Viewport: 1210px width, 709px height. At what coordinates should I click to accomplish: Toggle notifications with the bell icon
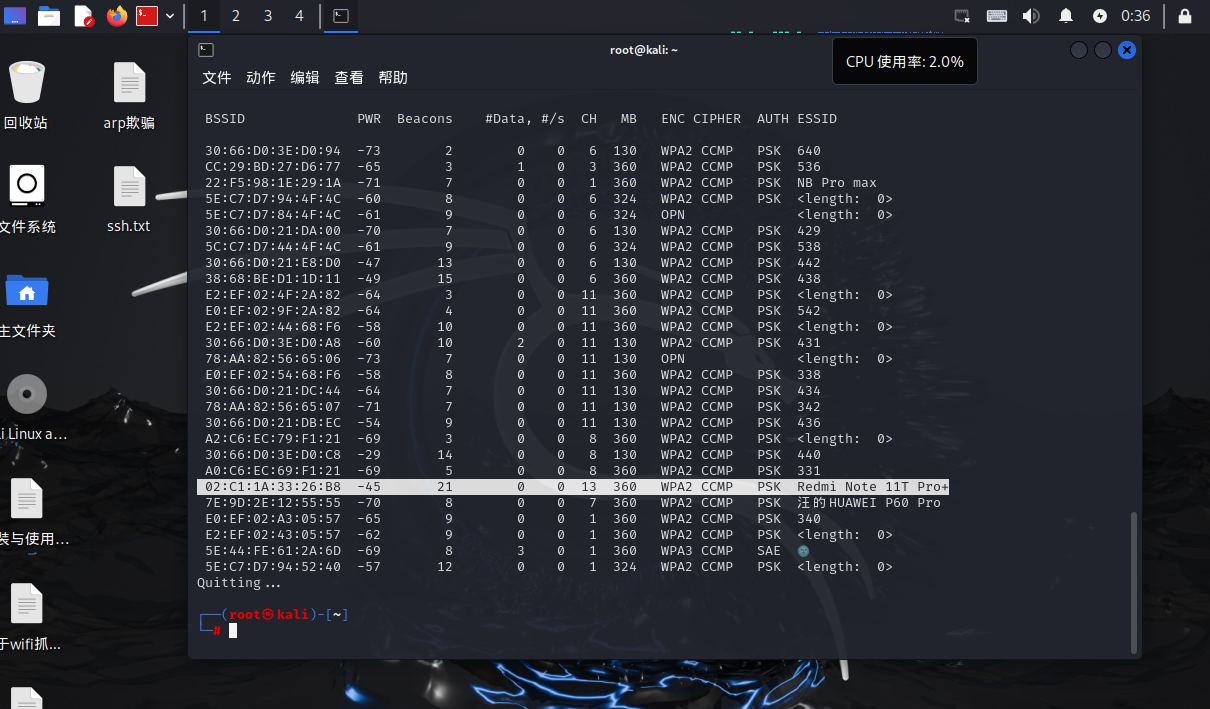click(x=1065, y=16)
